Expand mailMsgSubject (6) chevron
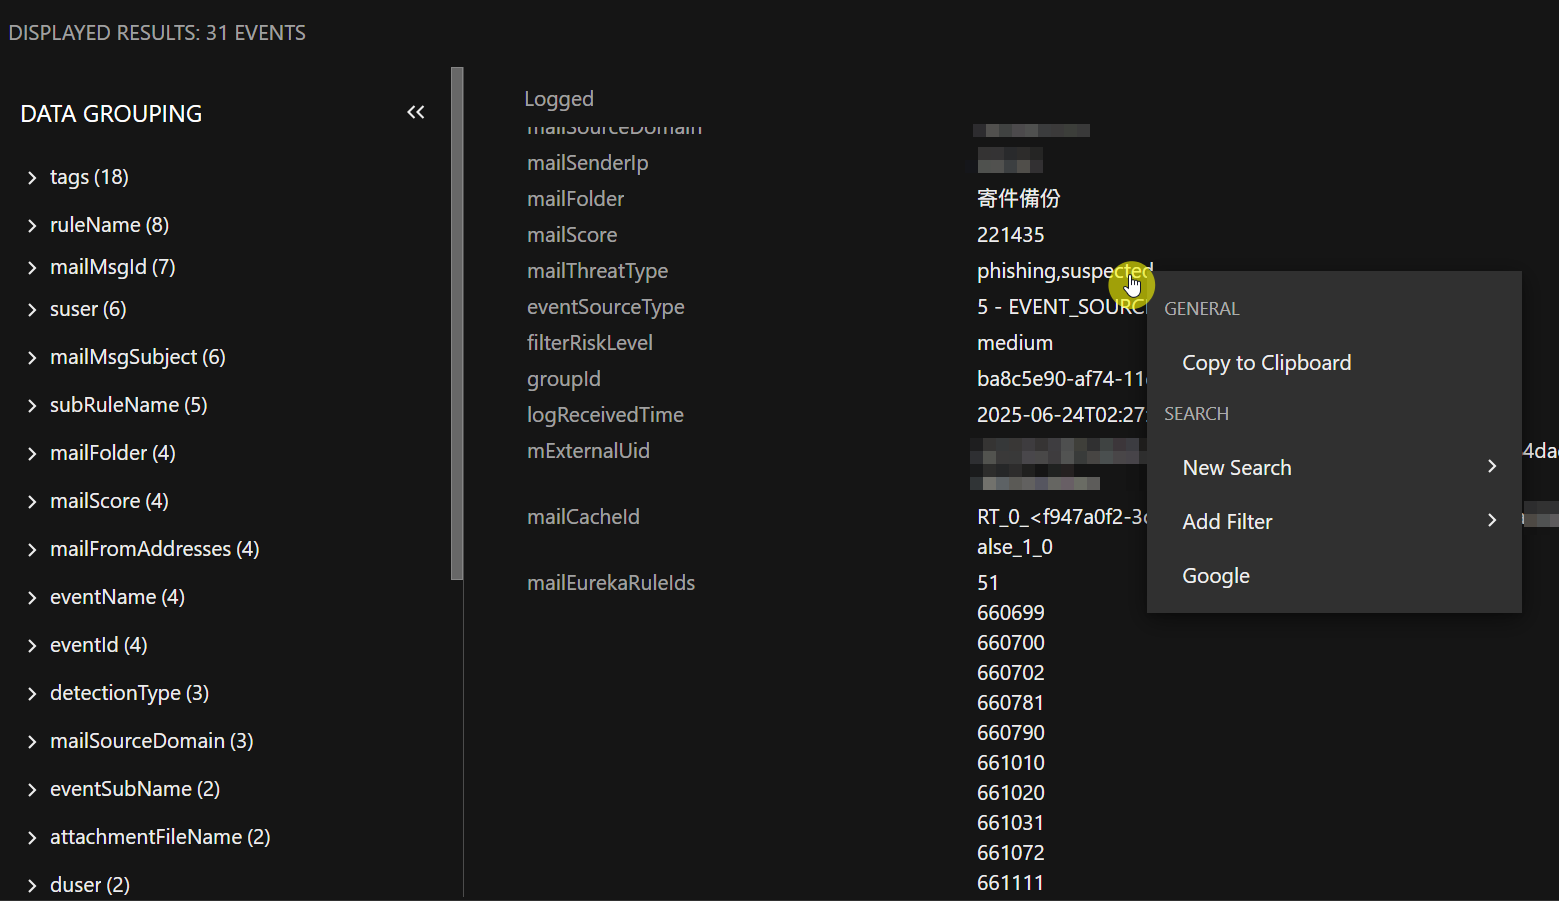This screenshot has height=901, width=1559. point(32,358)
